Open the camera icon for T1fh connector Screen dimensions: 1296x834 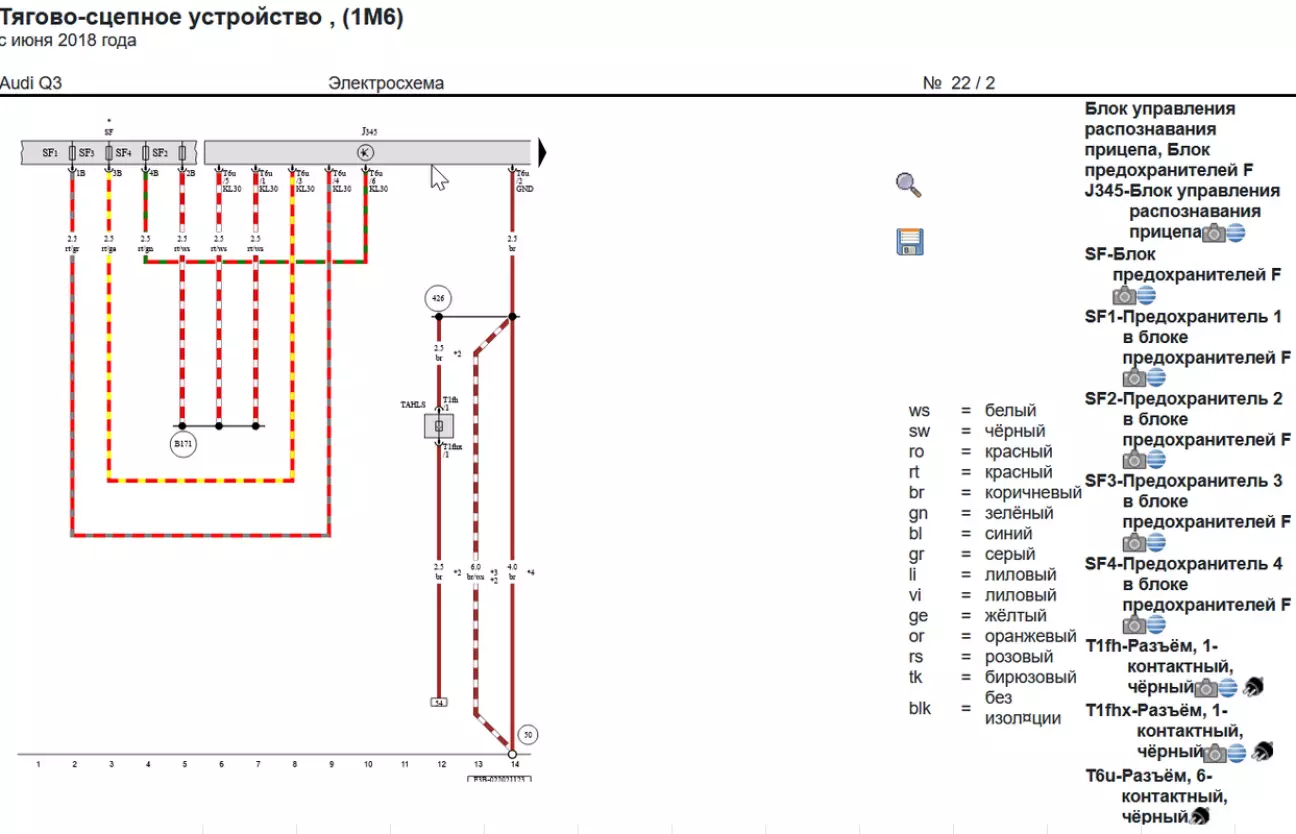(1207, 688)
